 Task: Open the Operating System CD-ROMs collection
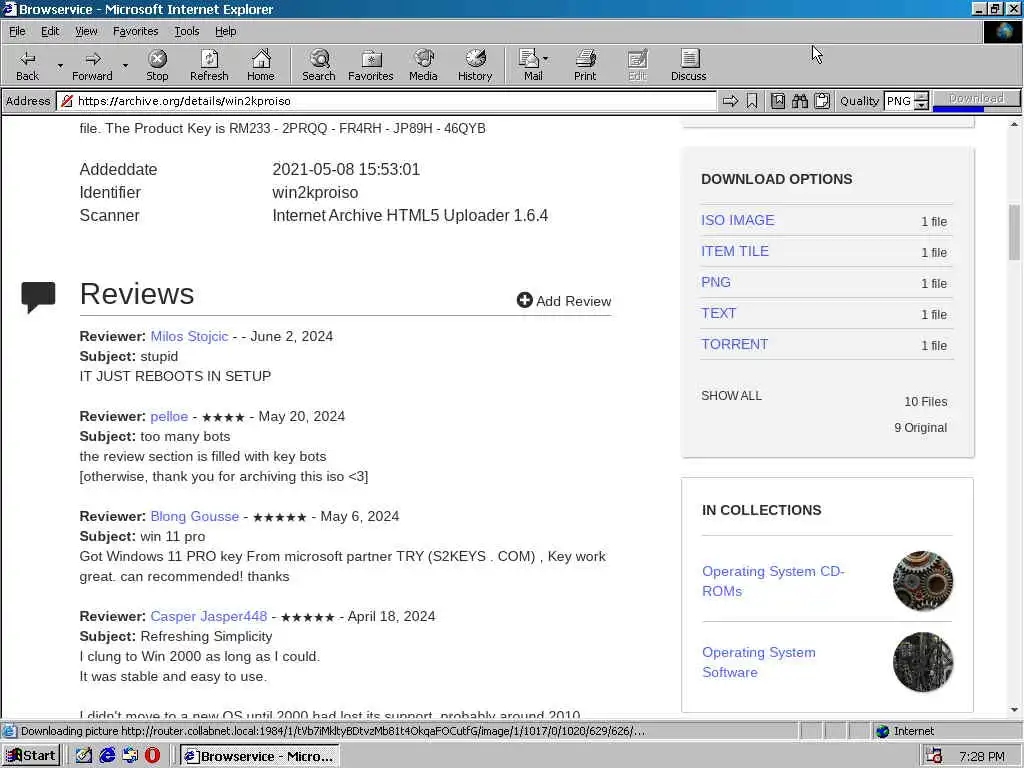[x=773, y=581]
